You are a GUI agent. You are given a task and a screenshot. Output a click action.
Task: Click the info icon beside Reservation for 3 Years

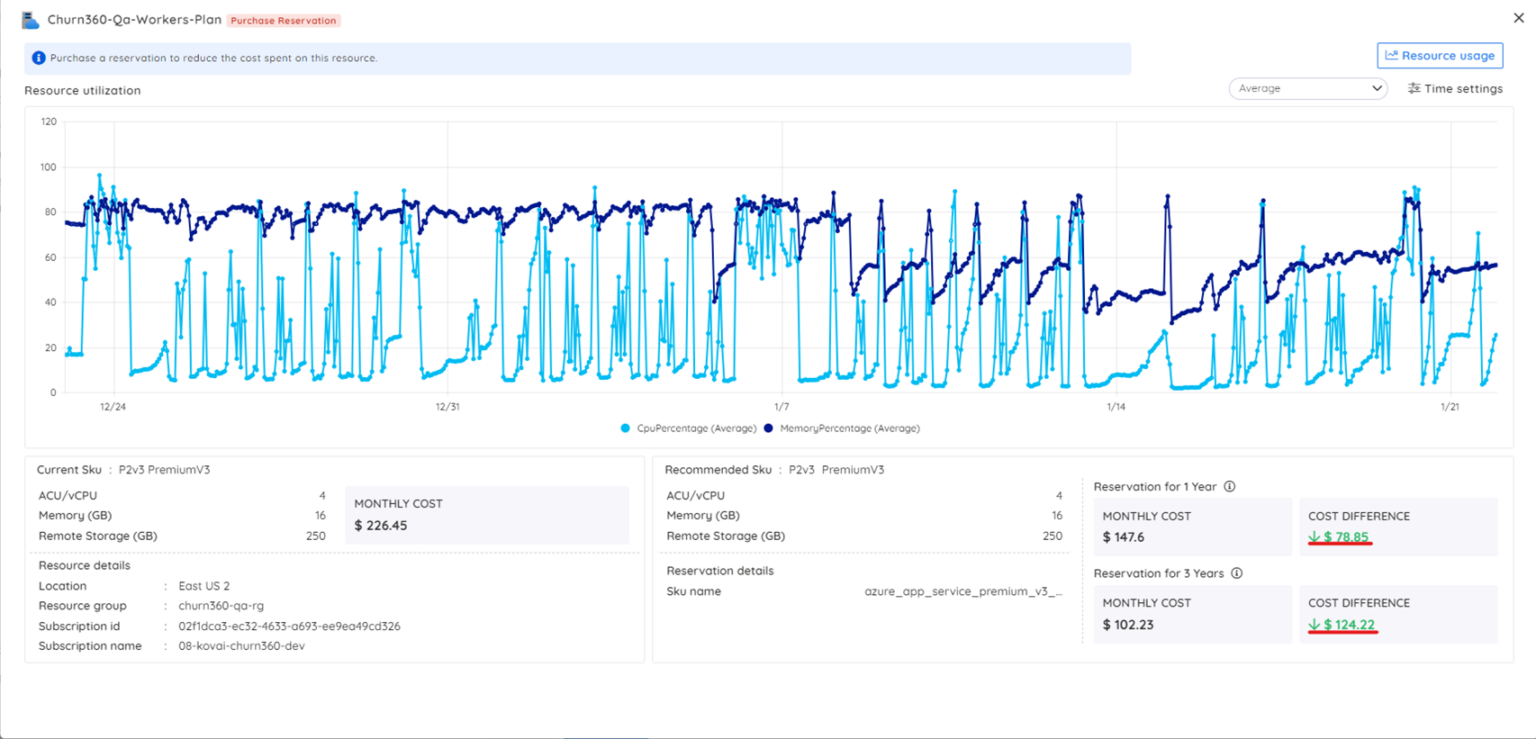click(x=1238, y=573)
